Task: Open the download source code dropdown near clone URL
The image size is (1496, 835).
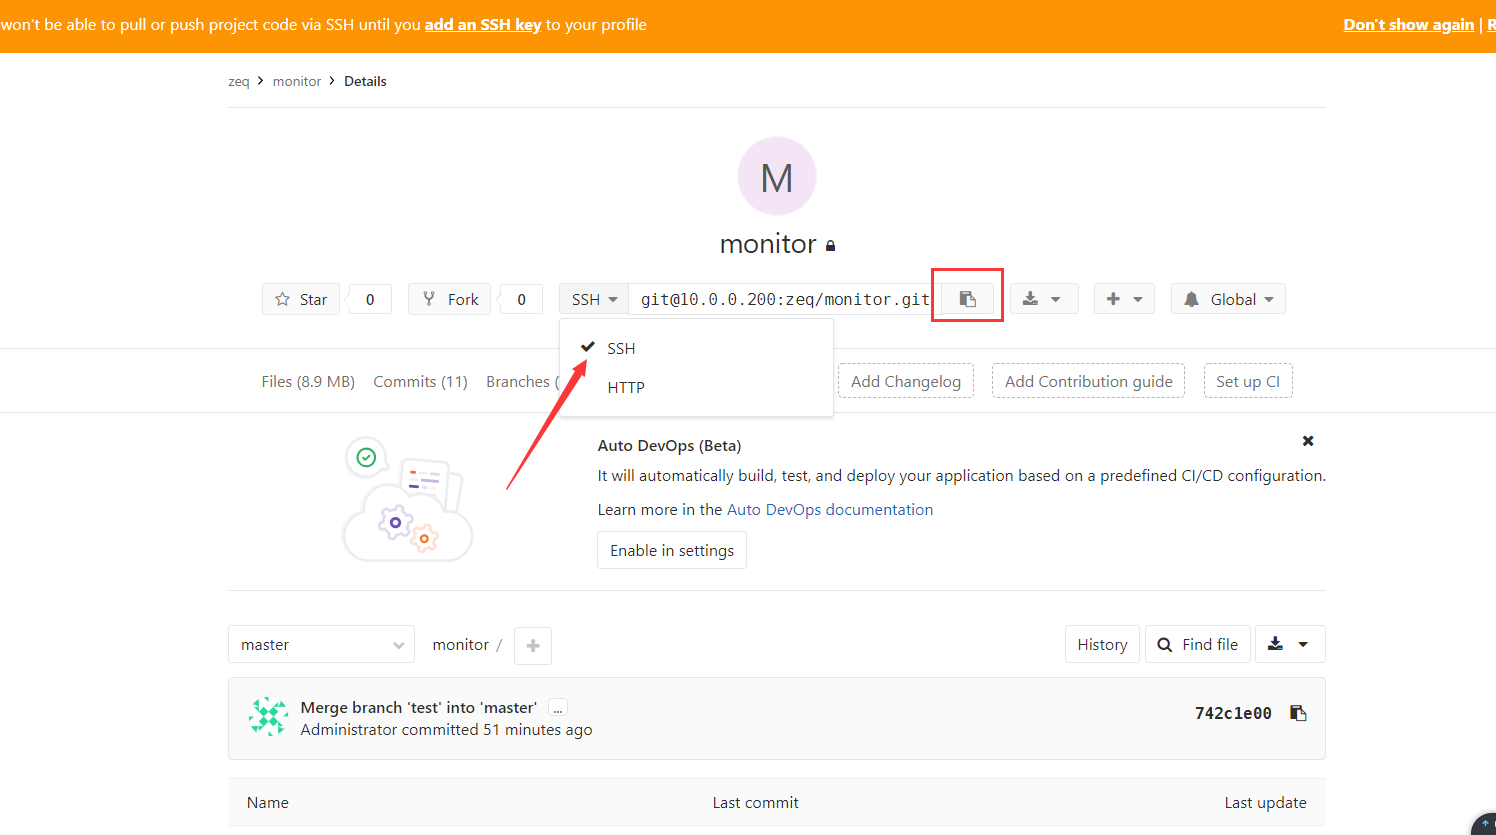Action: [1043, 299]
